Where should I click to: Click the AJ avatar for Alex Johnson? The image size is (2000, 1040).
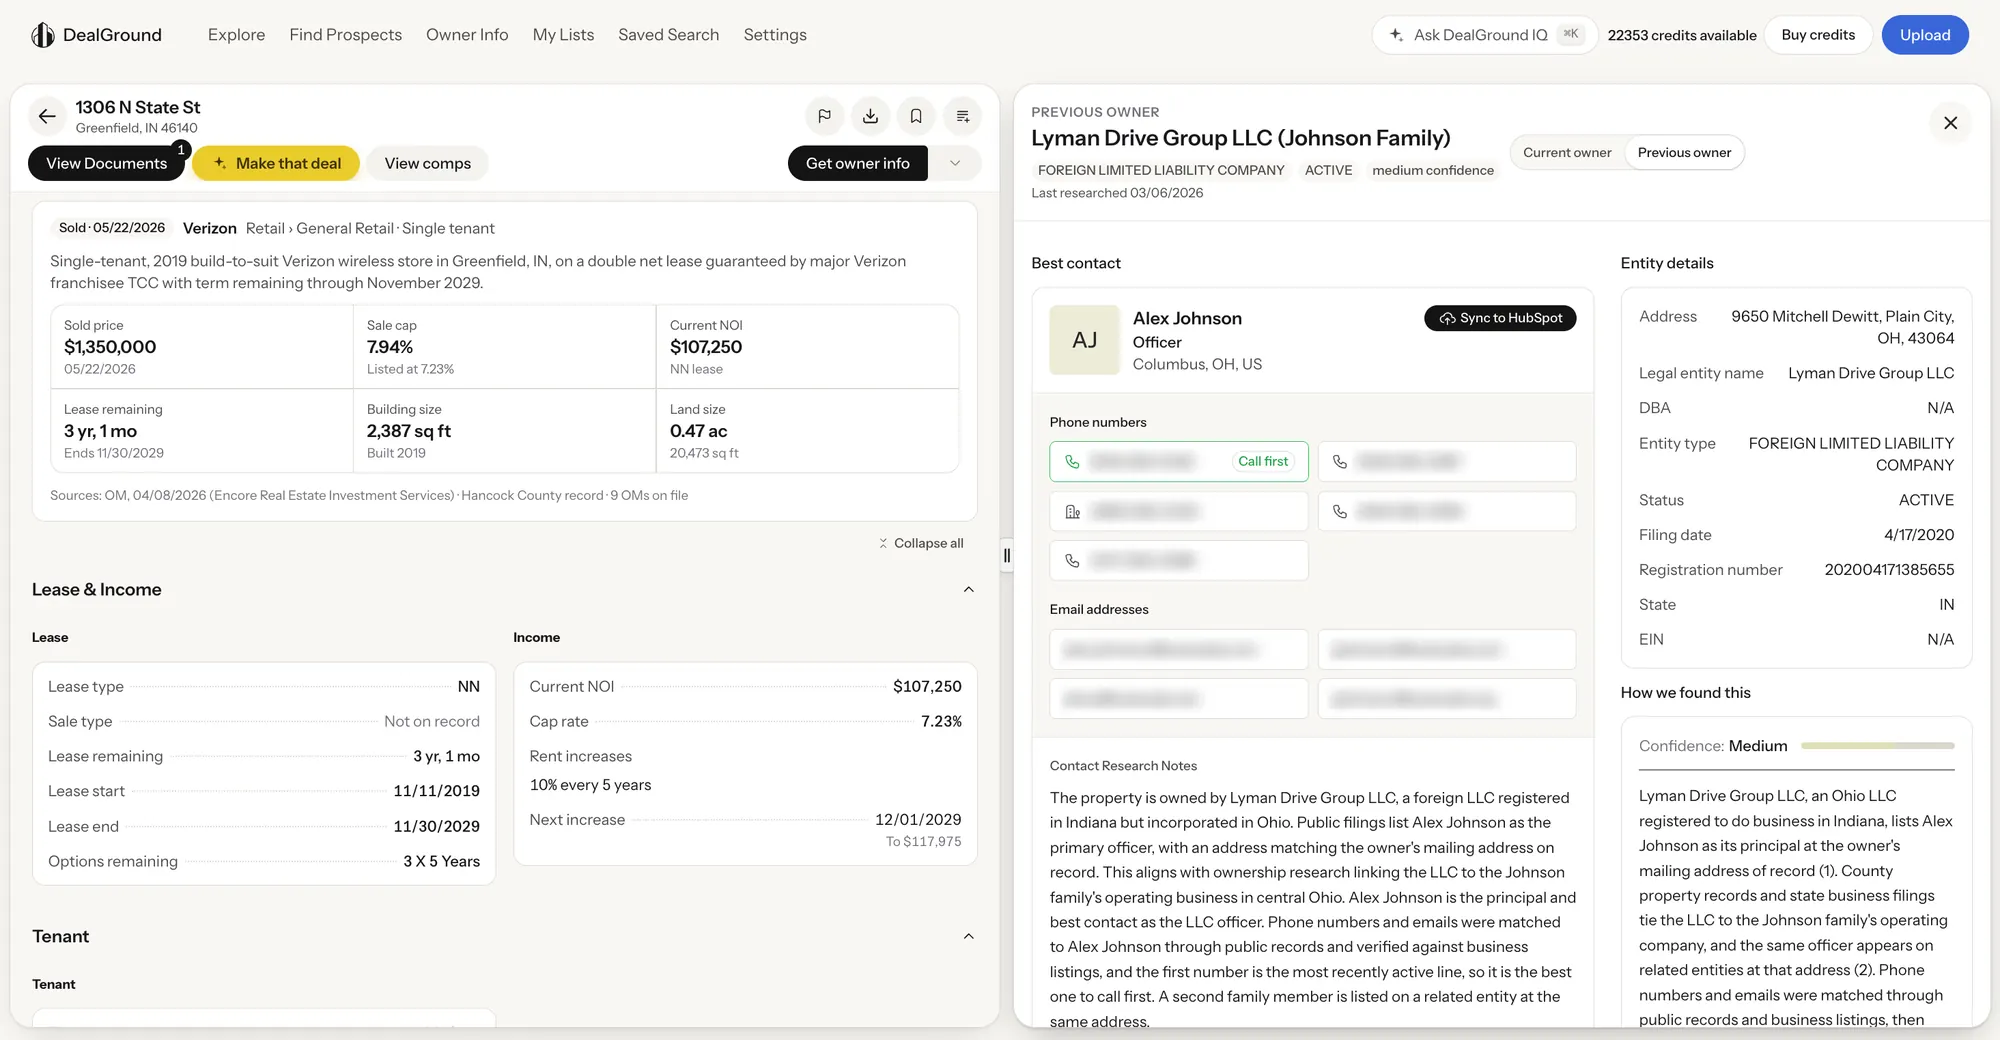1084,340
